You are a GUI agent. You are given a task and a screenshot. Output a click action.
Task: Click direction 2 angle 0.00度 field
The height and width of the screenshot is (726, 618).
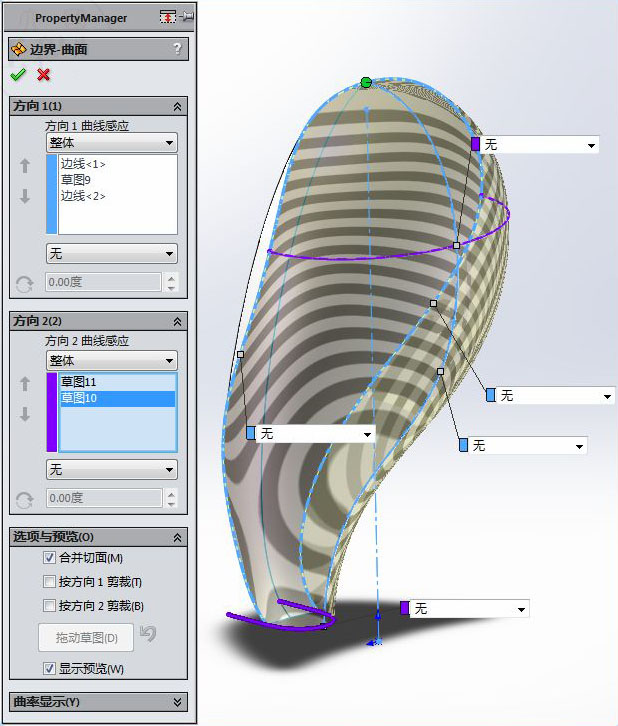103,498
